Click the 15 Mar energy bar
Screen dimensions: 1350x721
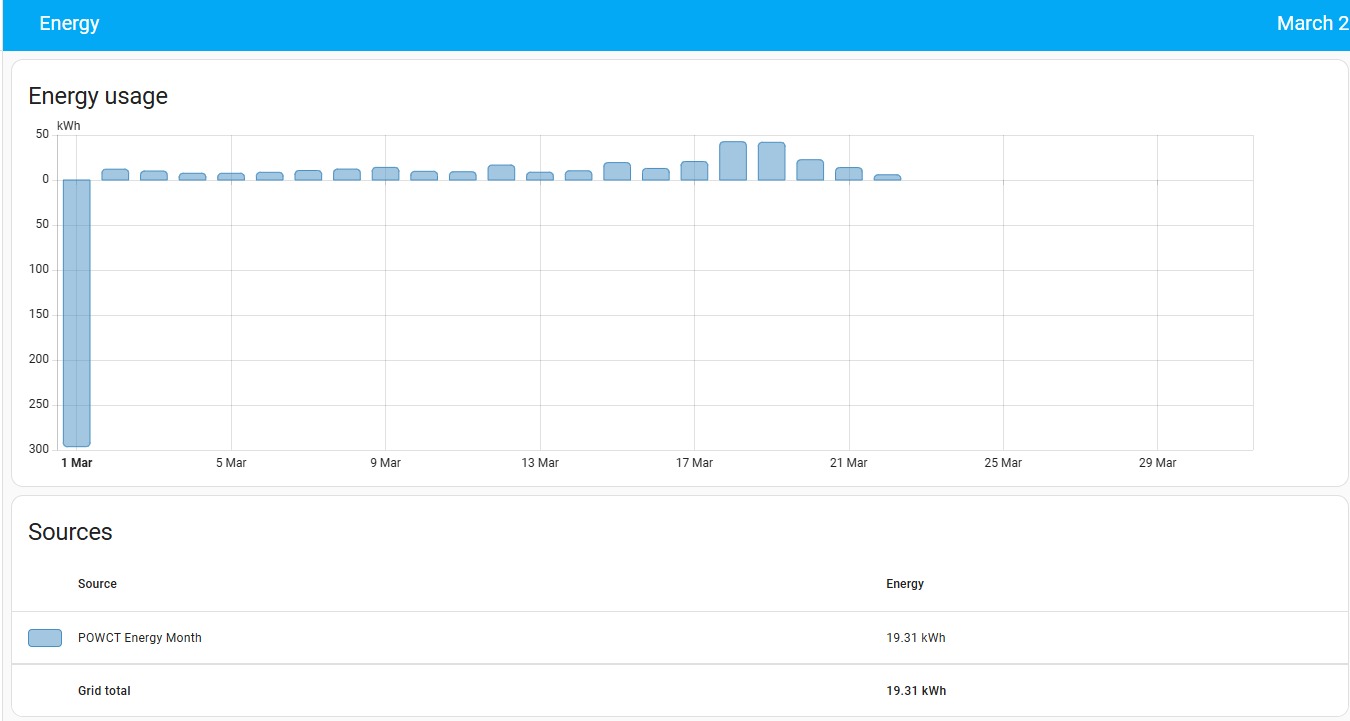[x=617, y=171]
